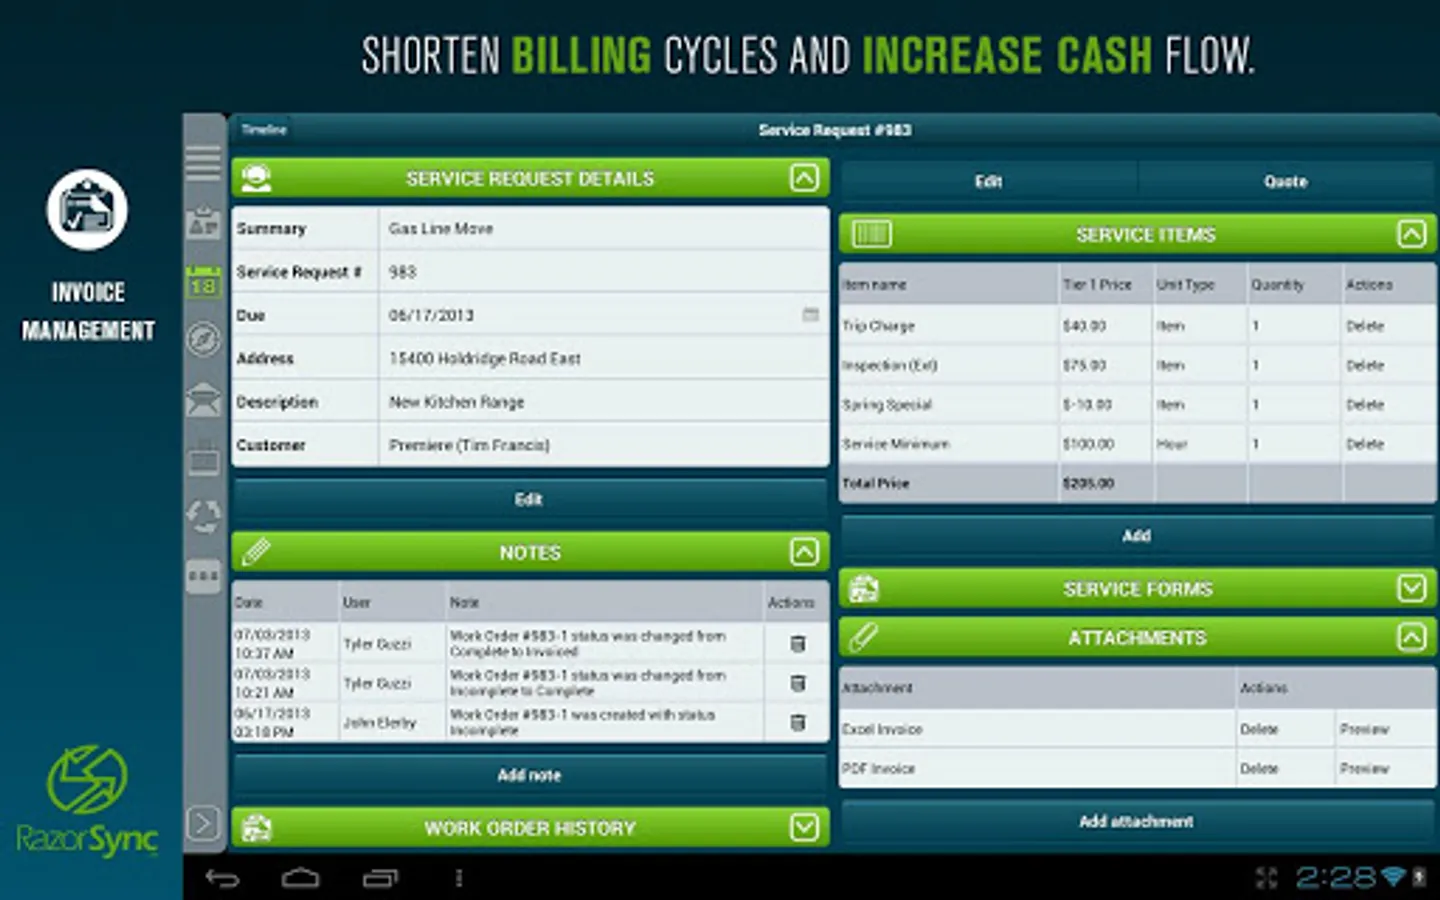Tap the Service Request Details person icon
1440x900 pixels.
[257, 178]
